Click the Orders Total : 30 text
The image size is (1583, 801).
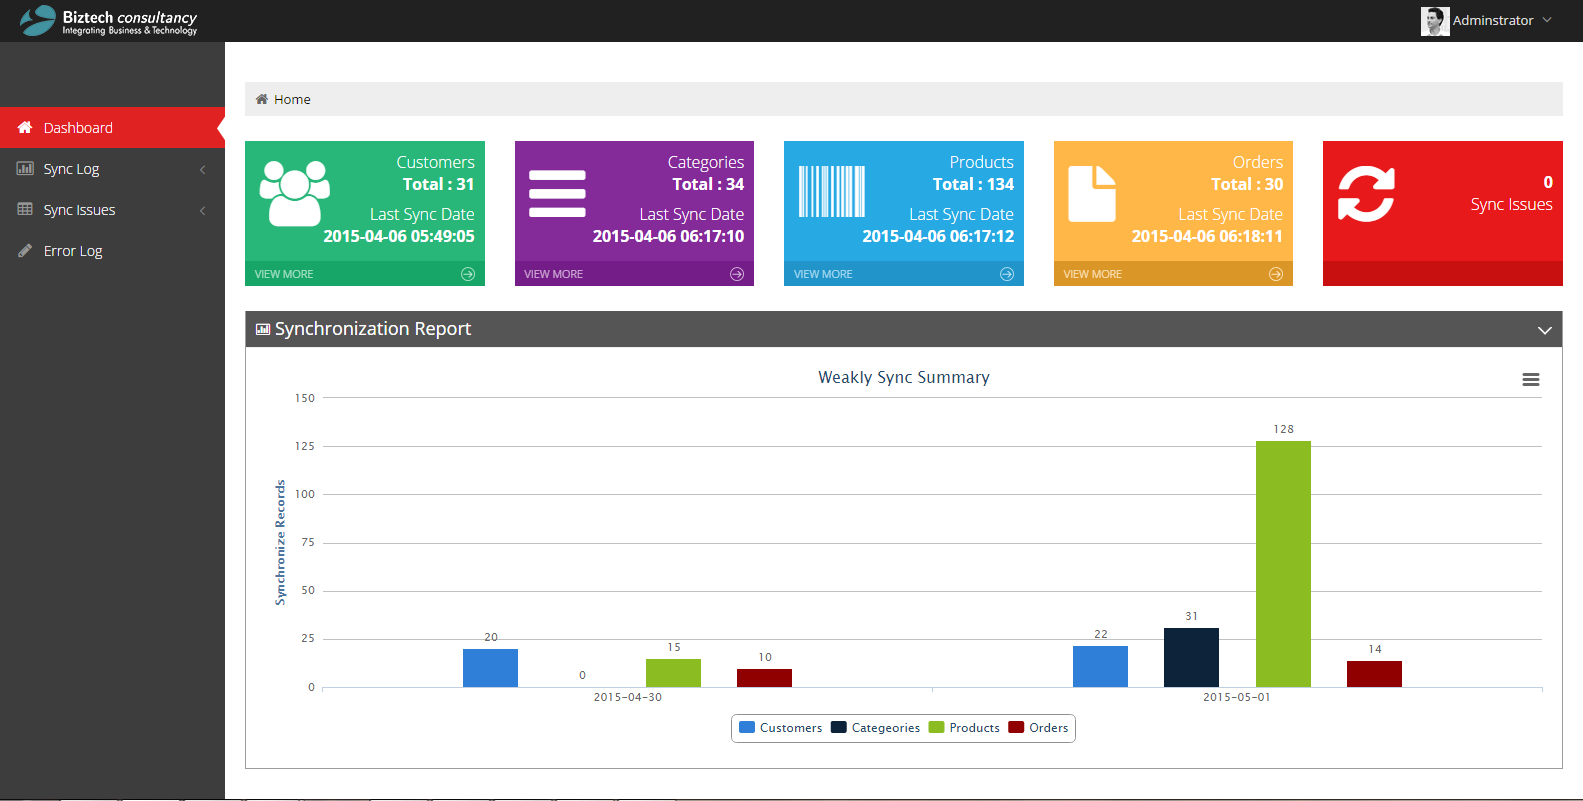(1247, 184)
